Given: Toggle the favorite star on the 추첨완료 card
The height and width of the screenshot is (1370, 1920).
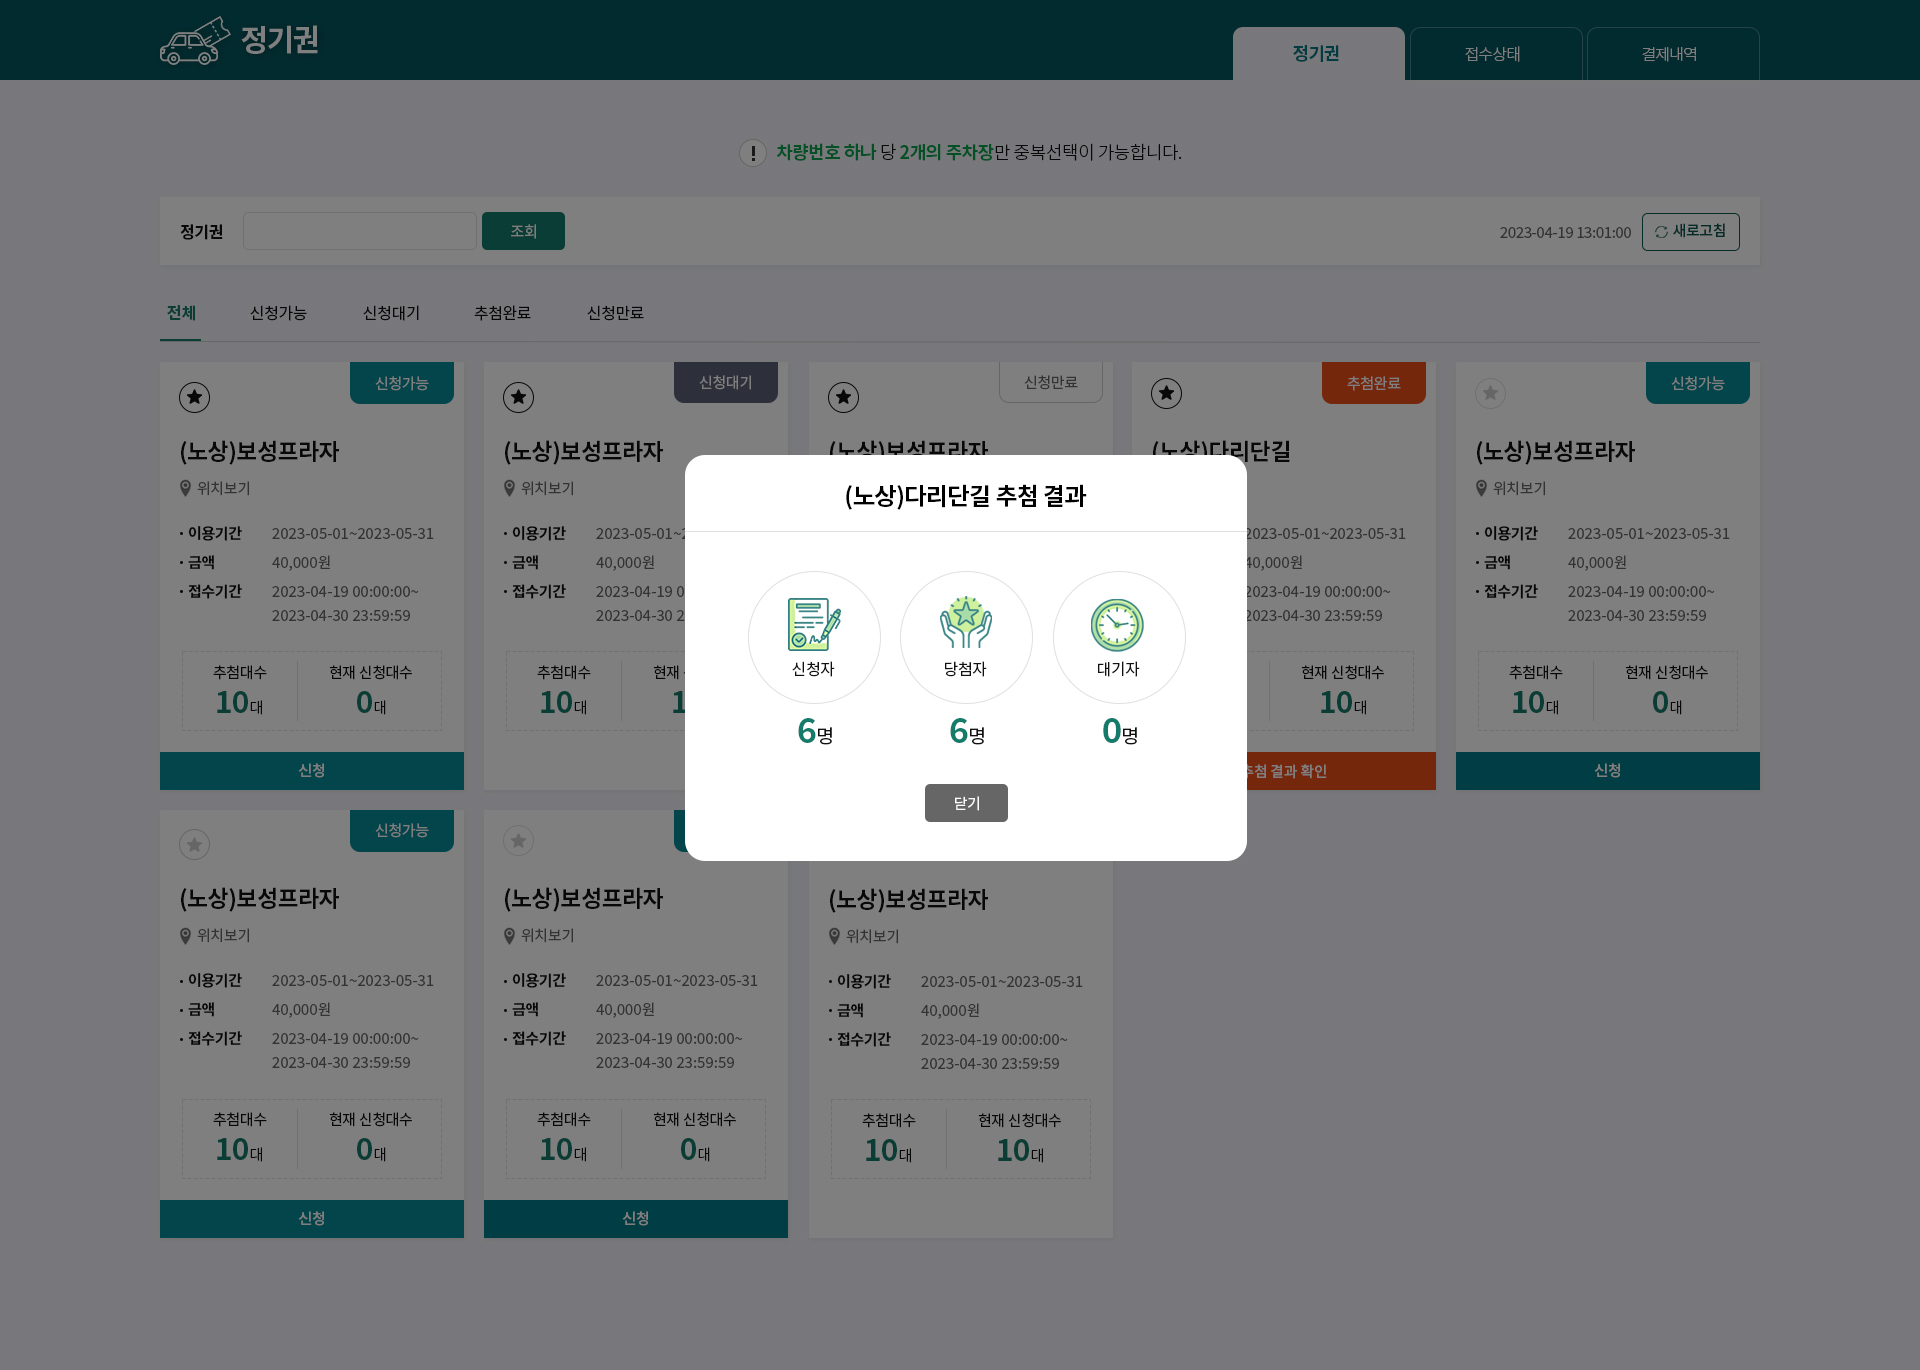Looking at the screenshot, I should pos(1166,394).
